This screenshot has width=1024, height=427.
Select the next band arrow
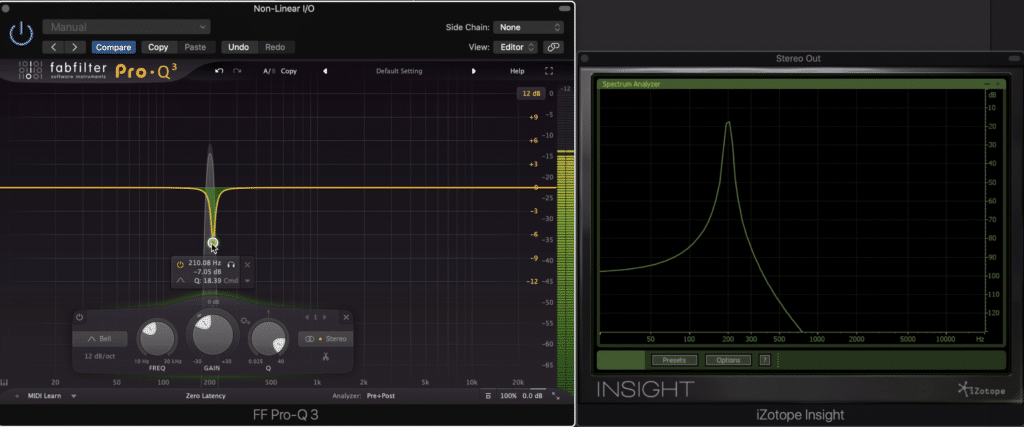pyautogui.click(x=325, y=317)
